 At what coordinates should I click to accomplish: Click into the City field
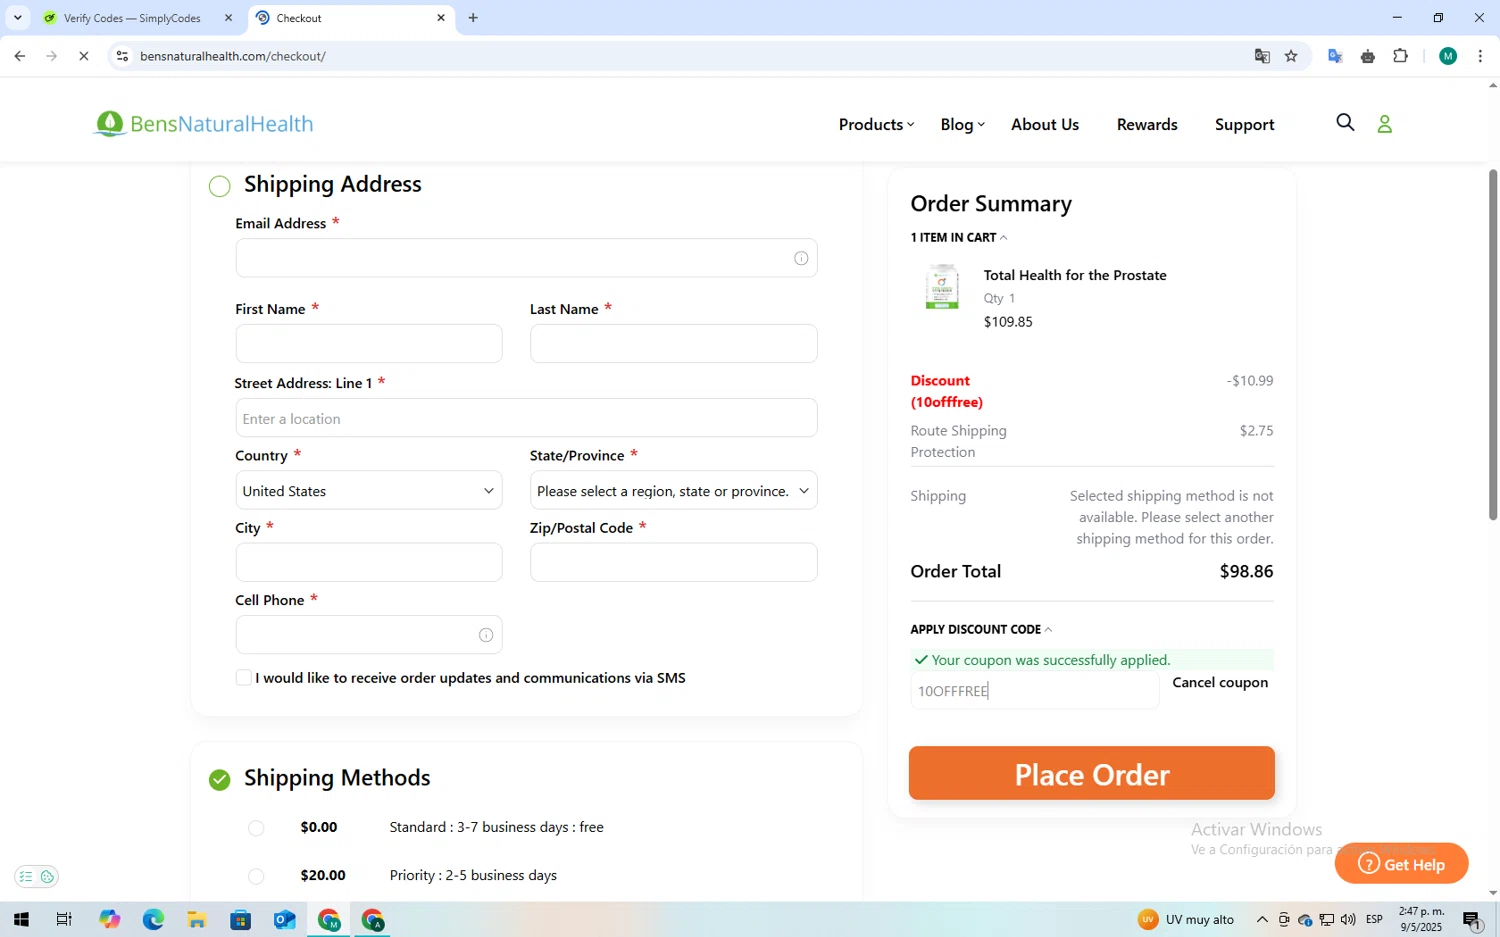[369, 563]
